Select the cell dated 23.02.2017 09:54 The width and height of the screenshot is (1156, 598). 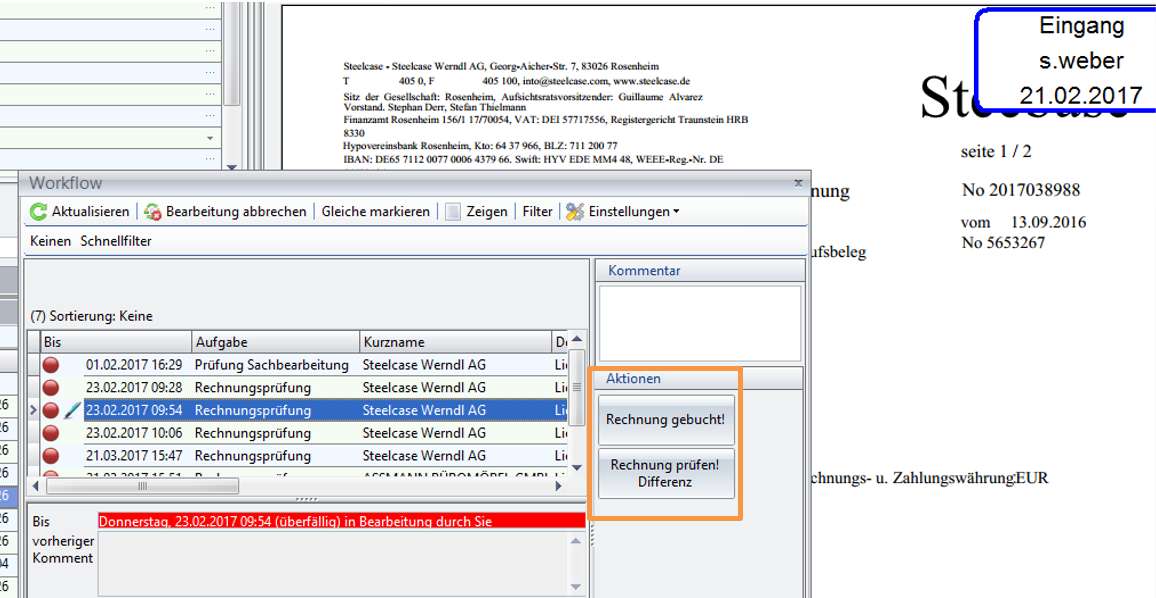tap(133, 411)
